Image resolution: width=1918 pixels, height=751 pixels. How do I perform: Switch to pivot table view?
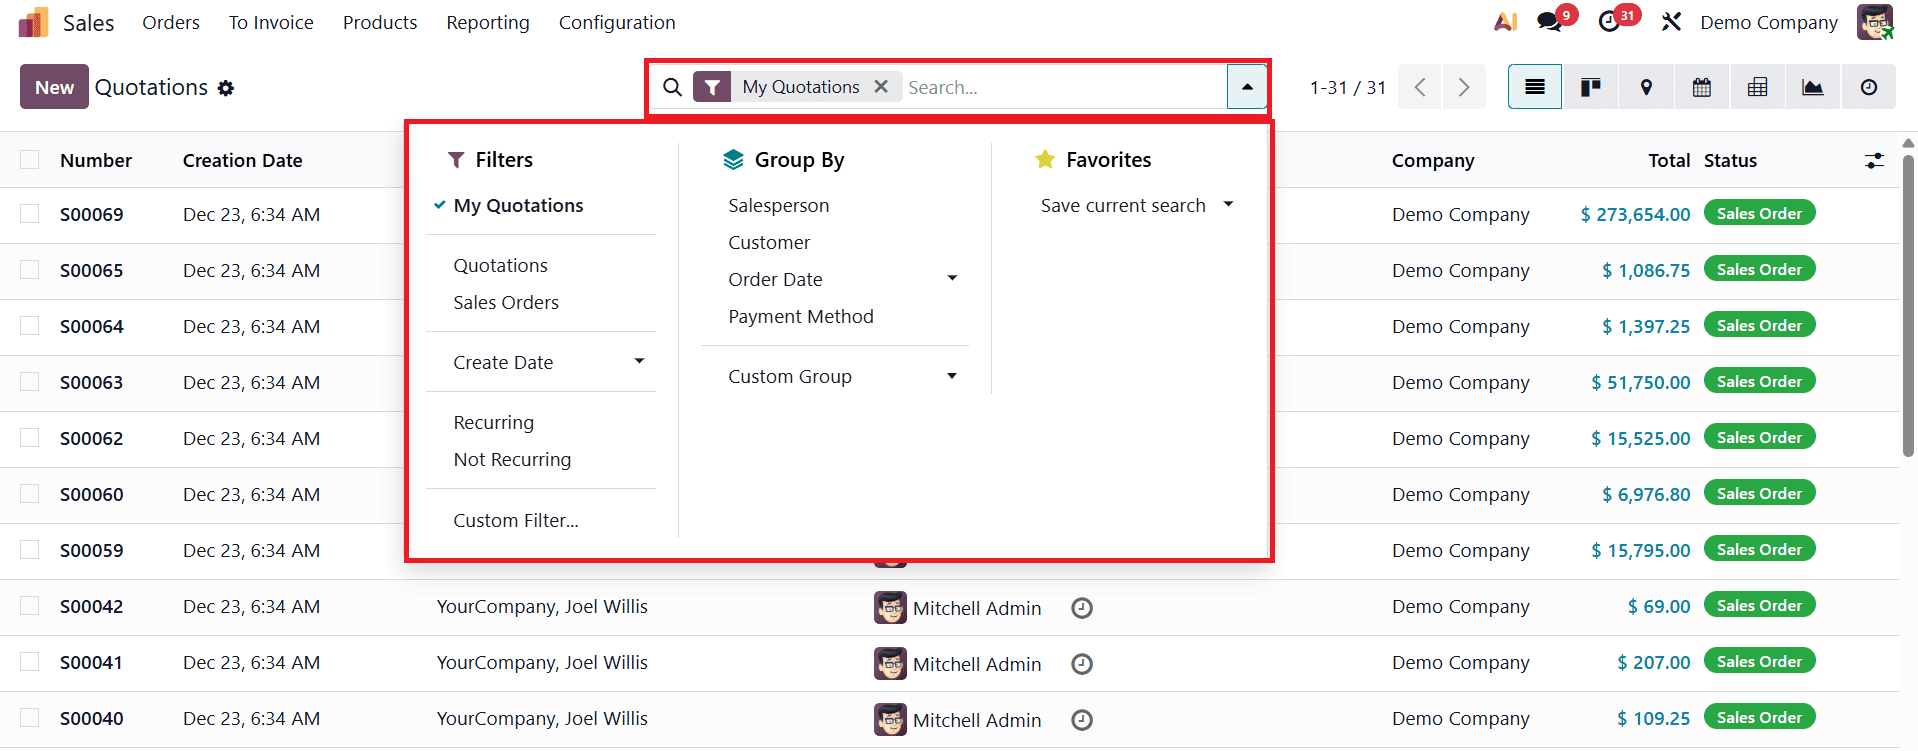point(1757,87)
